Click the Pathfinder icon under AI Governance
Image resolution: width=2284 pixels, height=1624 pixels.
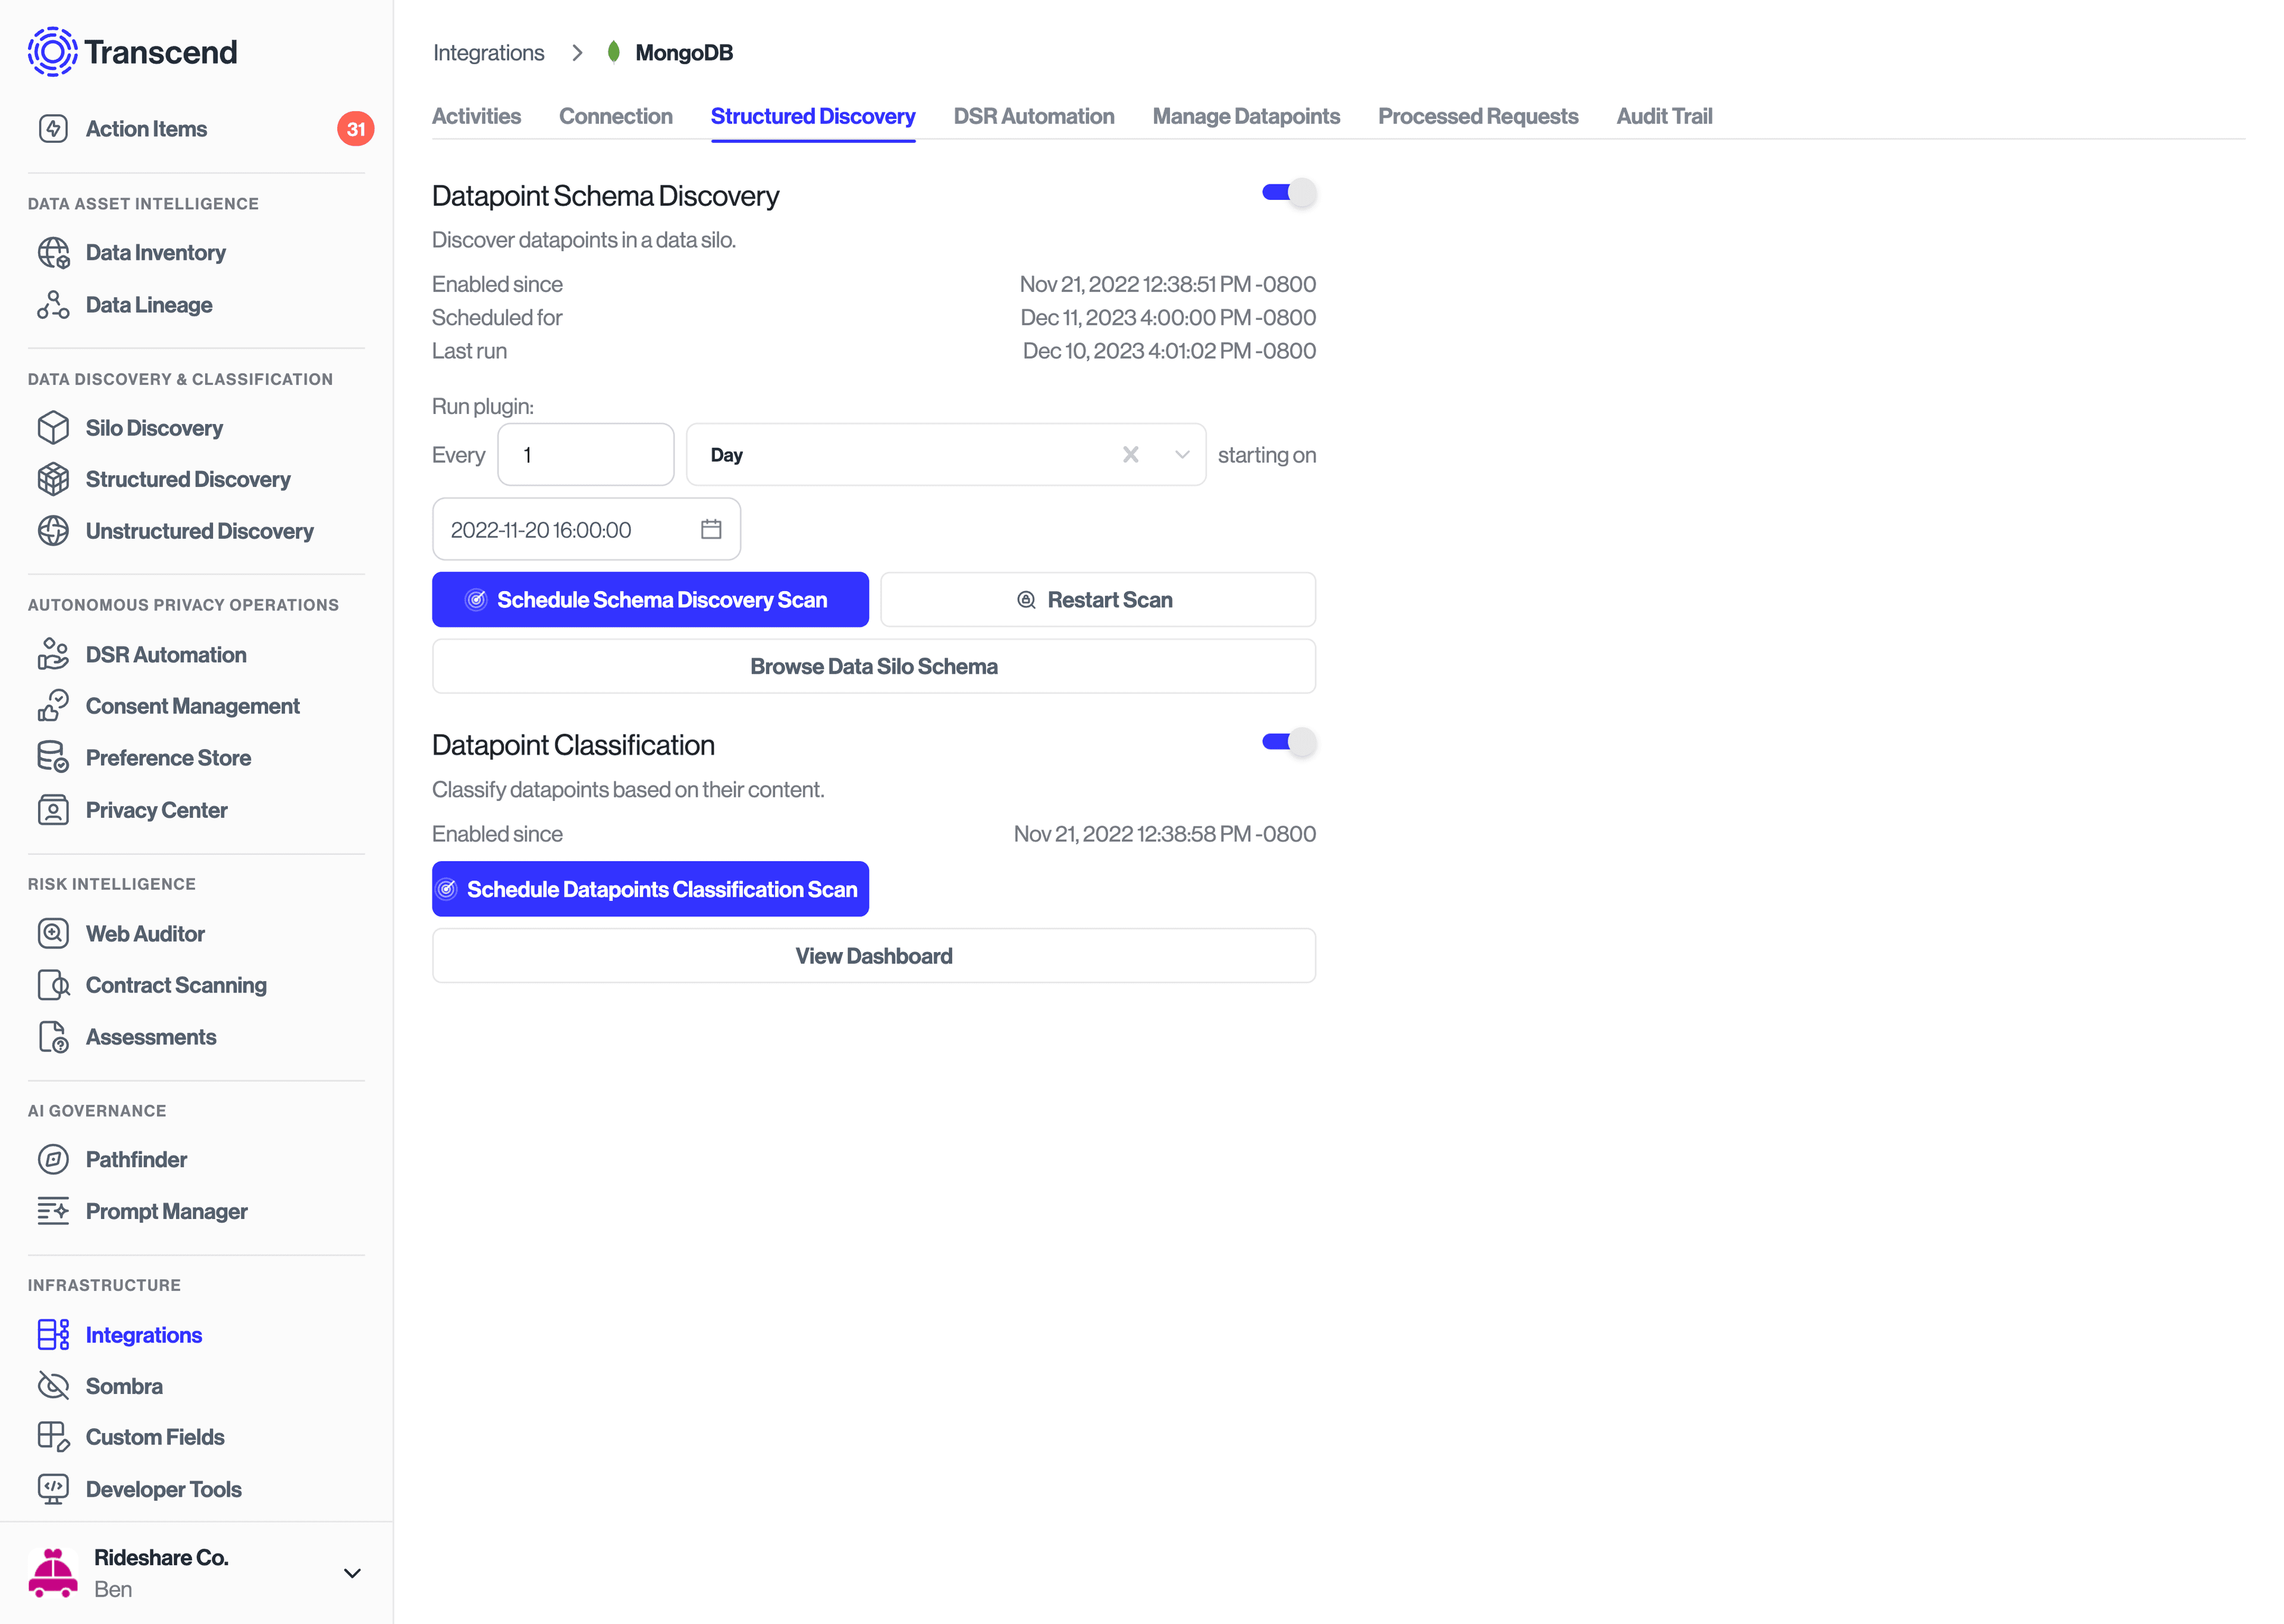(x=53, y=1158)
